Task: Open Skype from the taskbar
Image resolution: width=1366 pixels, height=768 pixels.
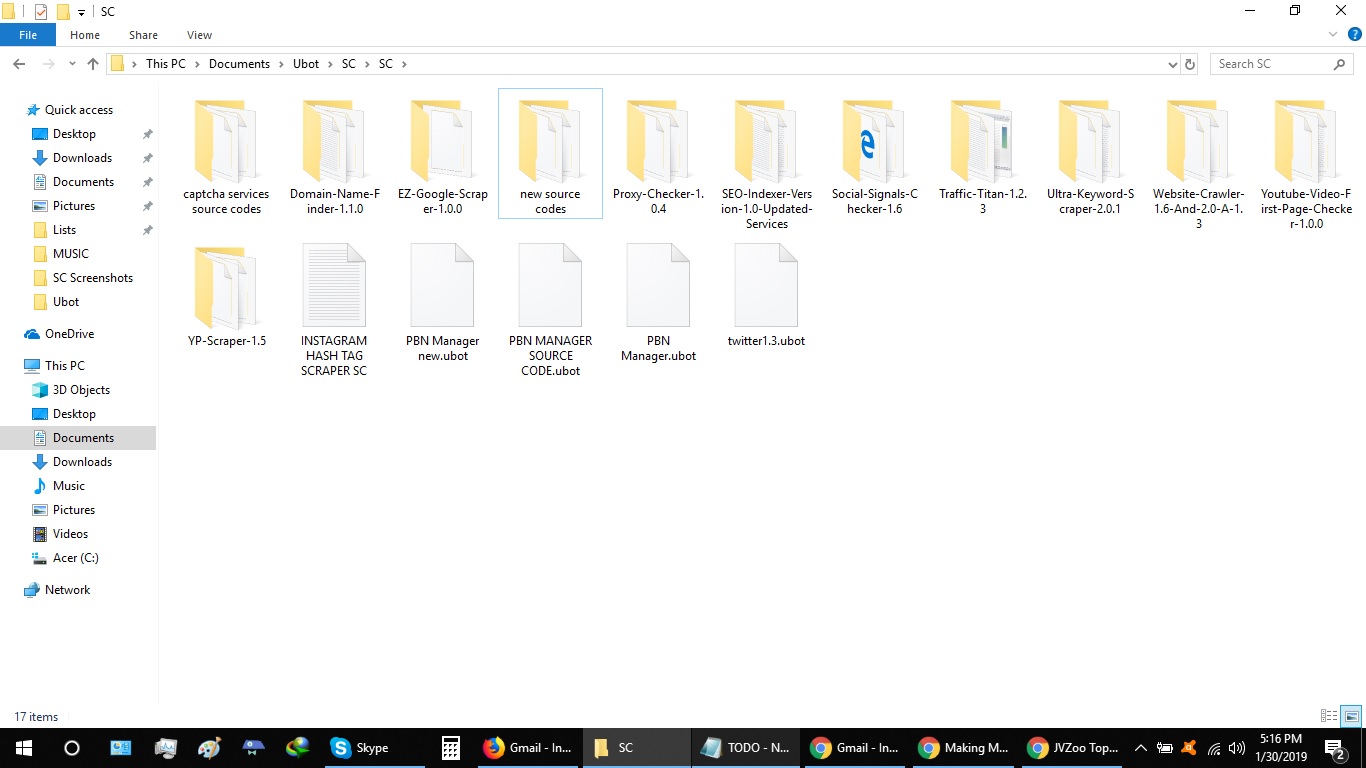Action: coord(360,748)
